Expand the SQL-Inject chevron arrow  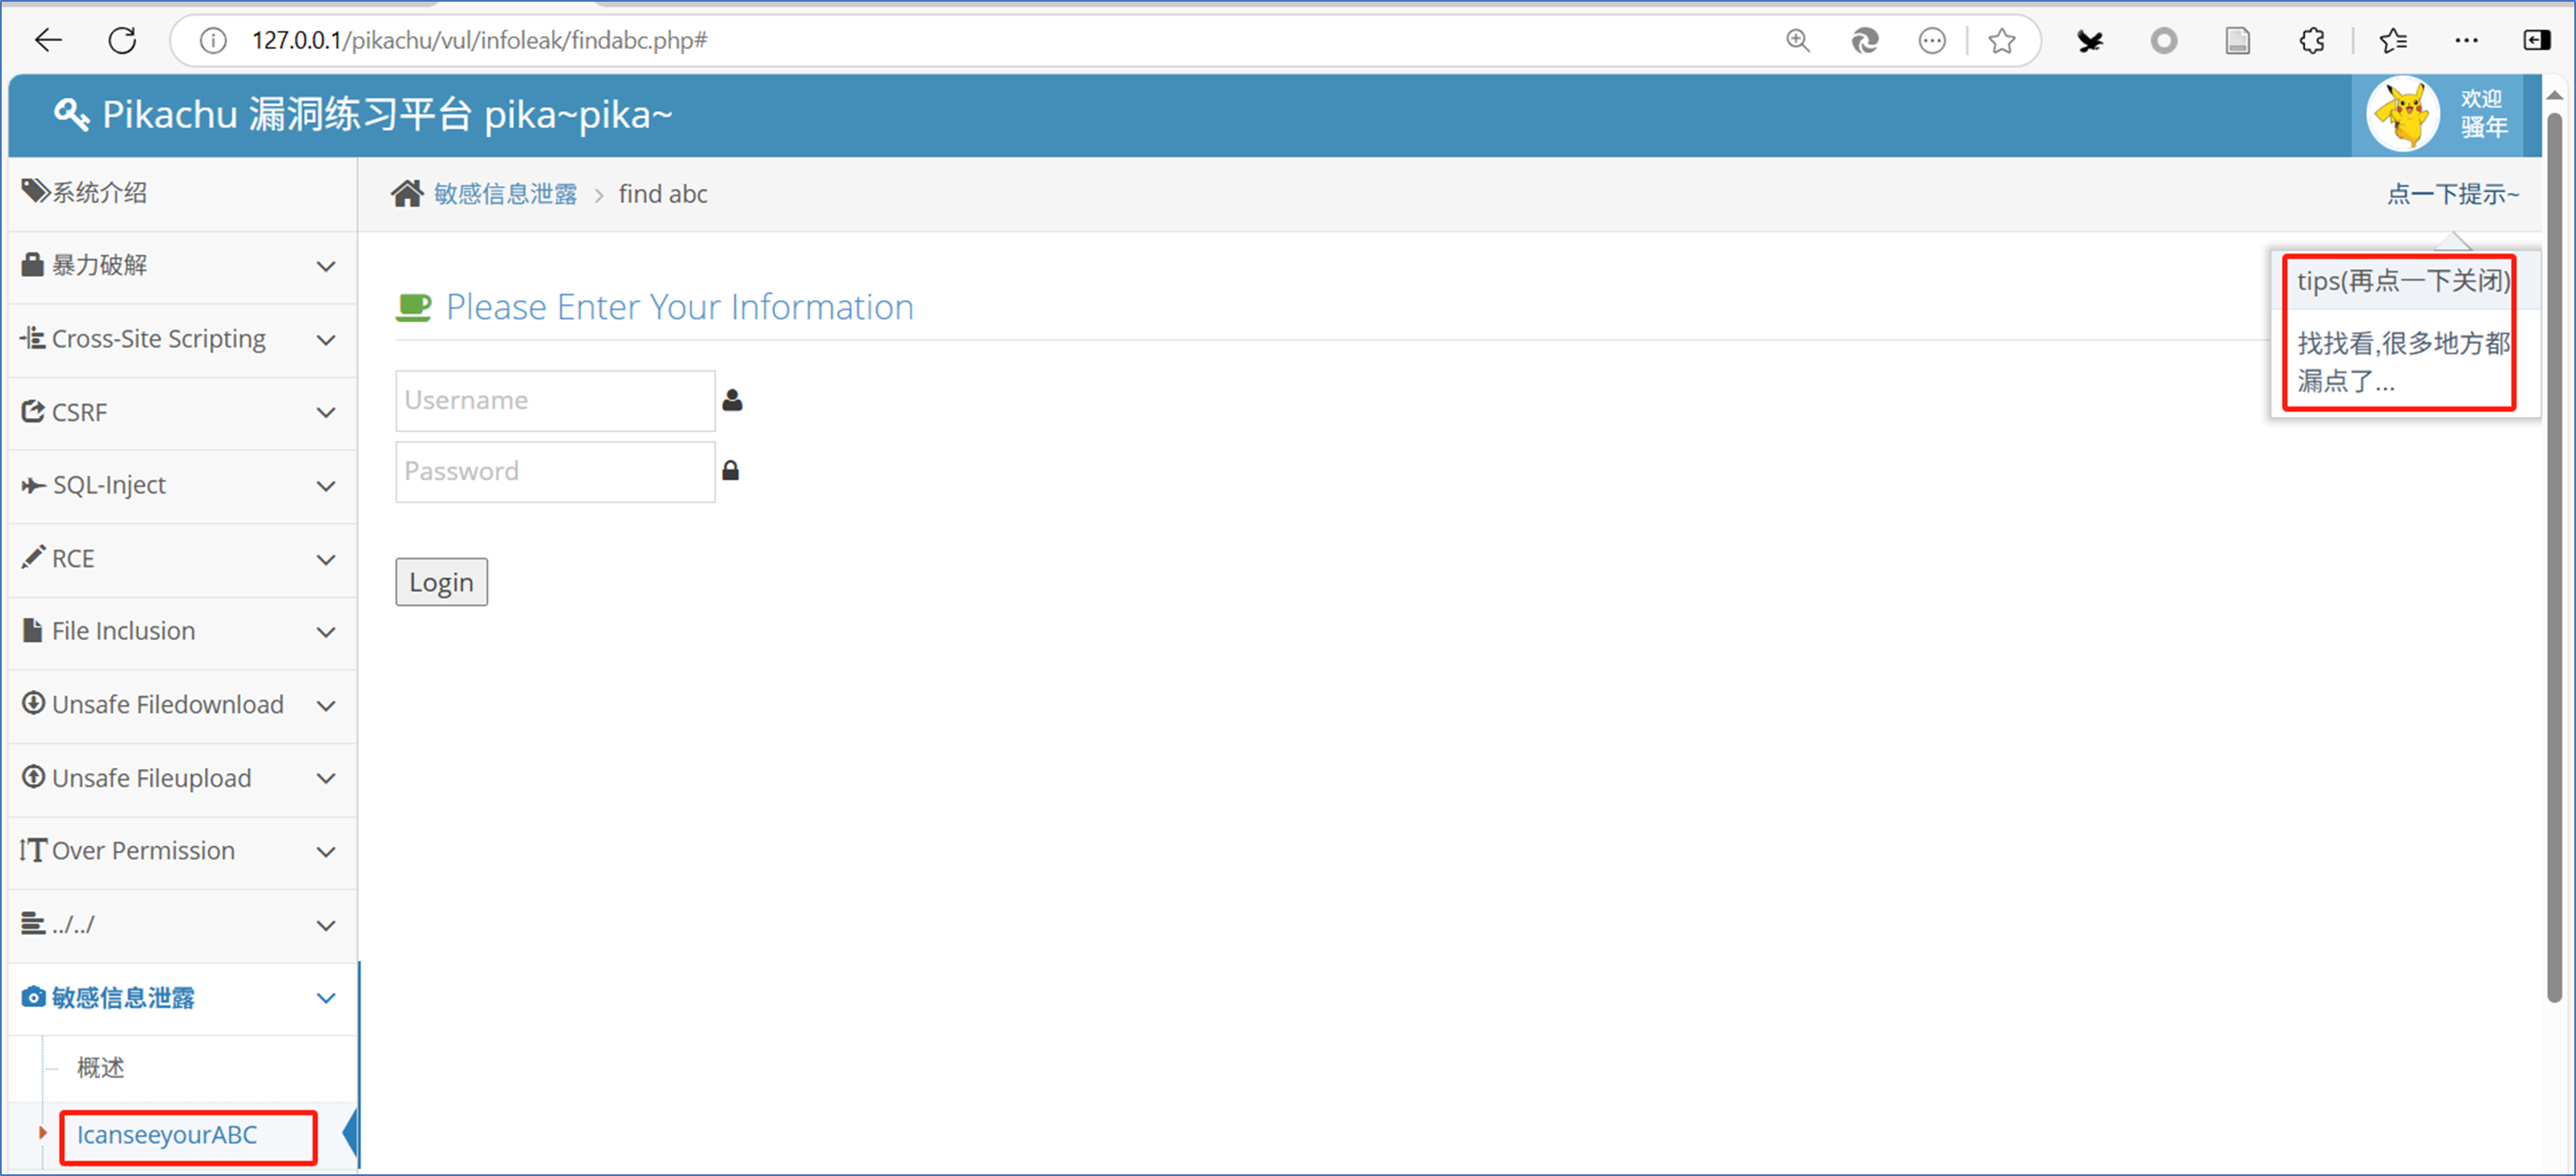[x=325, y=486]
